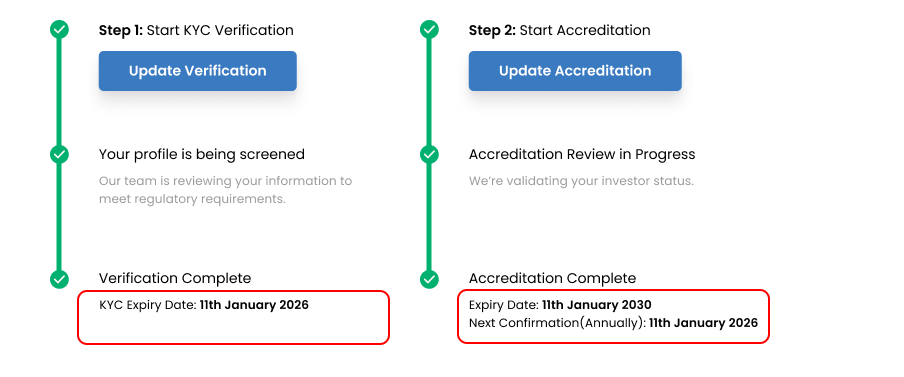
Task: Click green checkmark beside Step 2 heading
Action: pos(429,29)
